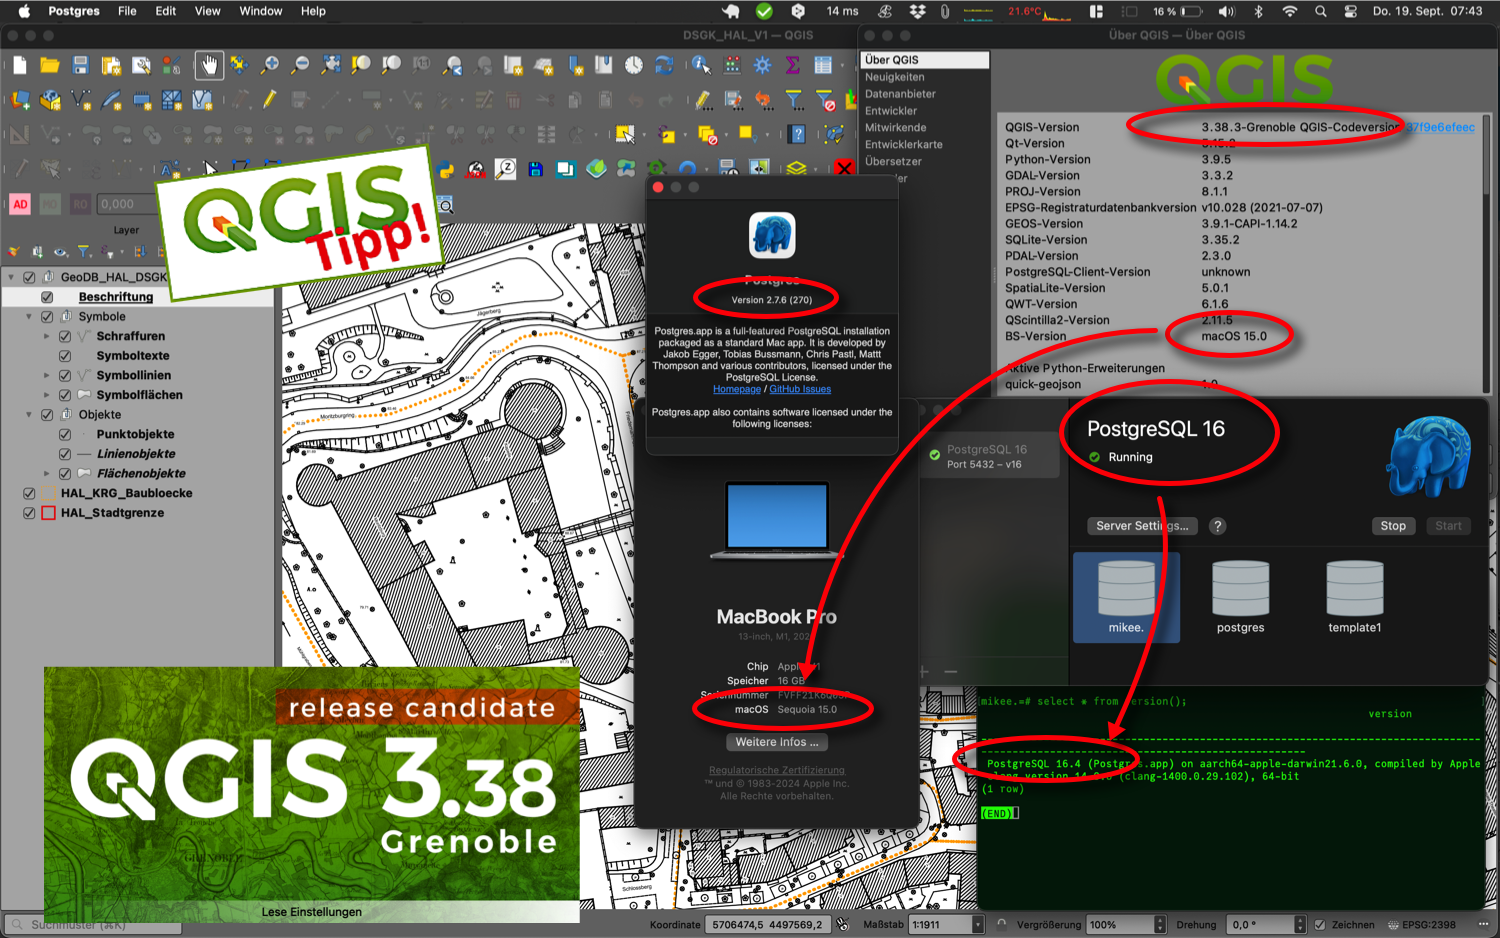The image size is (1500, 938).
Task: Select the Identify Features tool
Action: 697,64
